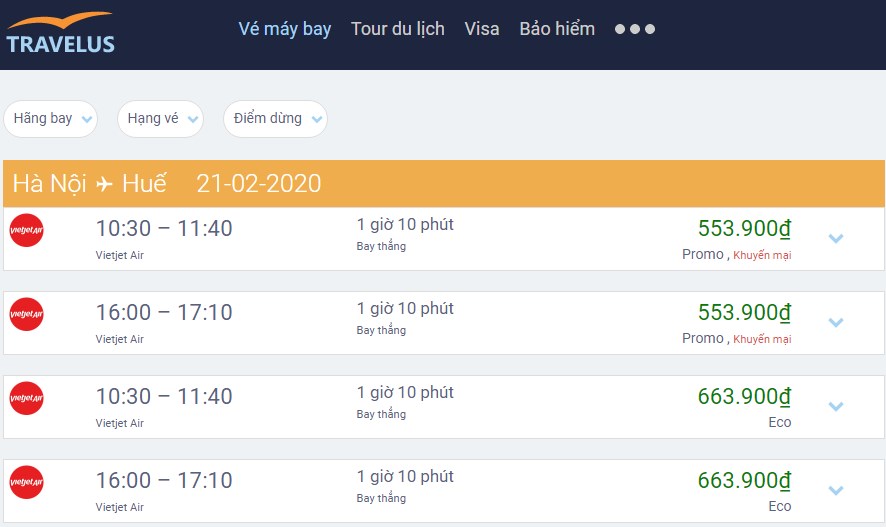This screenshot has height=527, width=886.
Task: Click the 553.900đ price of 10:30 flight
Action: pyautogui.click(x=744, y=228)
